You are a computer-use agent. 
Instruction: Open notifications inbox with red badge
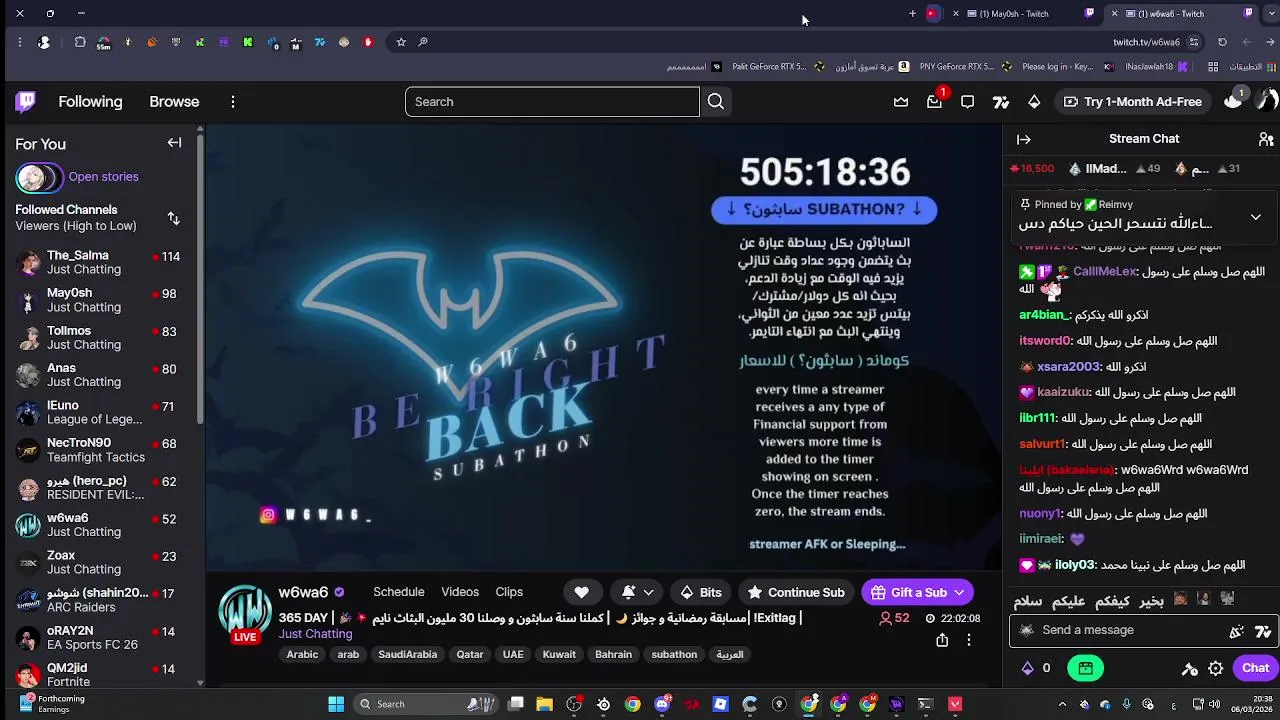pyautogui.click(x=934, y=101)
